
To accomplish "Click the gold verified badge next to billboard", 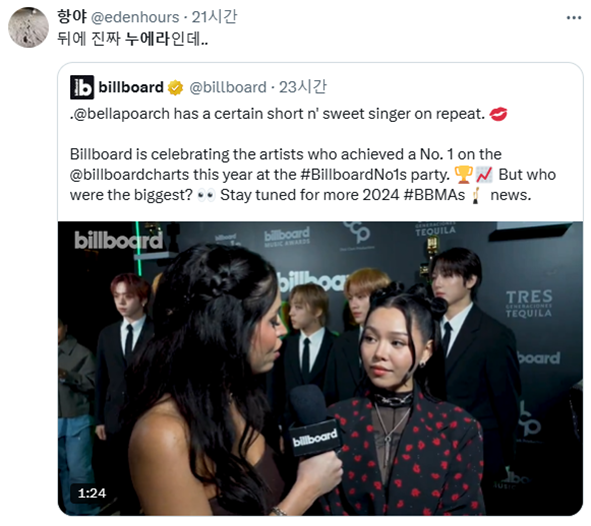I will click(x=175, y=88).
